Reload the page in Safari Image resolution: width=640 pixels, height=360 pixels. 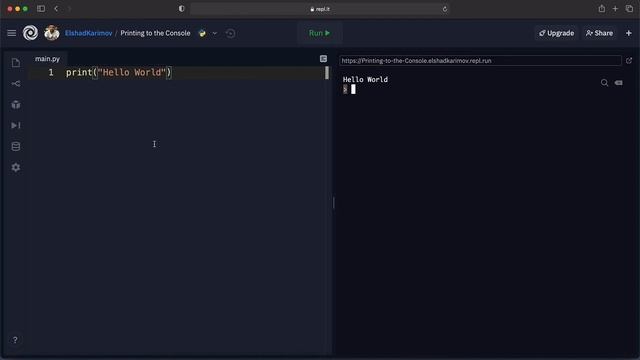[444, 9]
